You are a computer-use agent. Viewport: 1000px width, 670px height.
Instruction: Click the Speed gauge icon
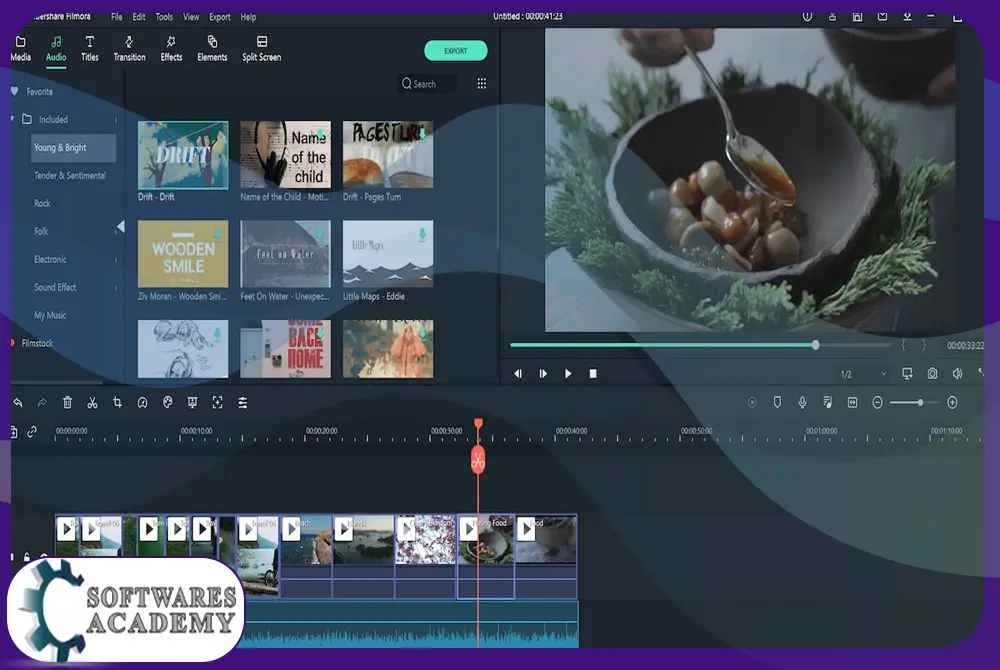(x=142, y=402)
